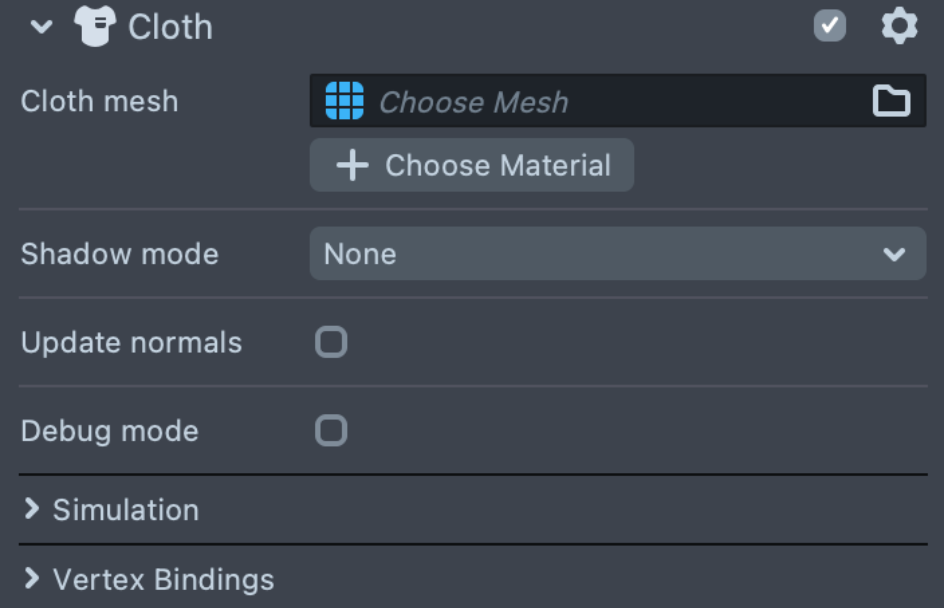944x608 pixels.
Task: Click the Debug mode label
Action: click(x=109, y=431)
